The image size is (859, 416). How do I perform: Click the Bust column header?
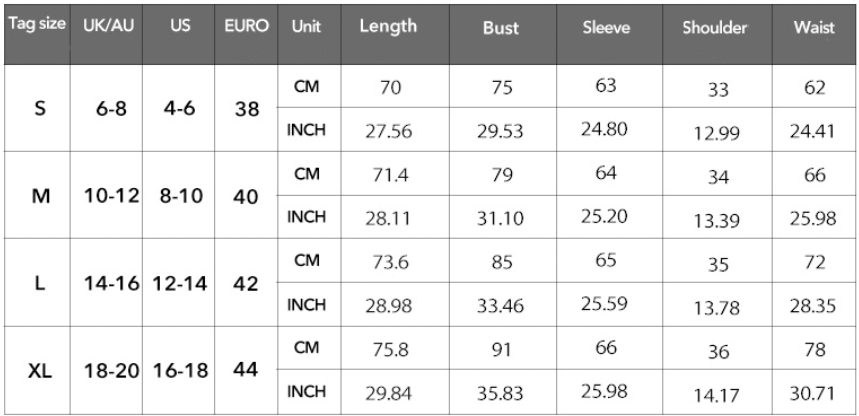pyautogui.click(x=500, y=28)
